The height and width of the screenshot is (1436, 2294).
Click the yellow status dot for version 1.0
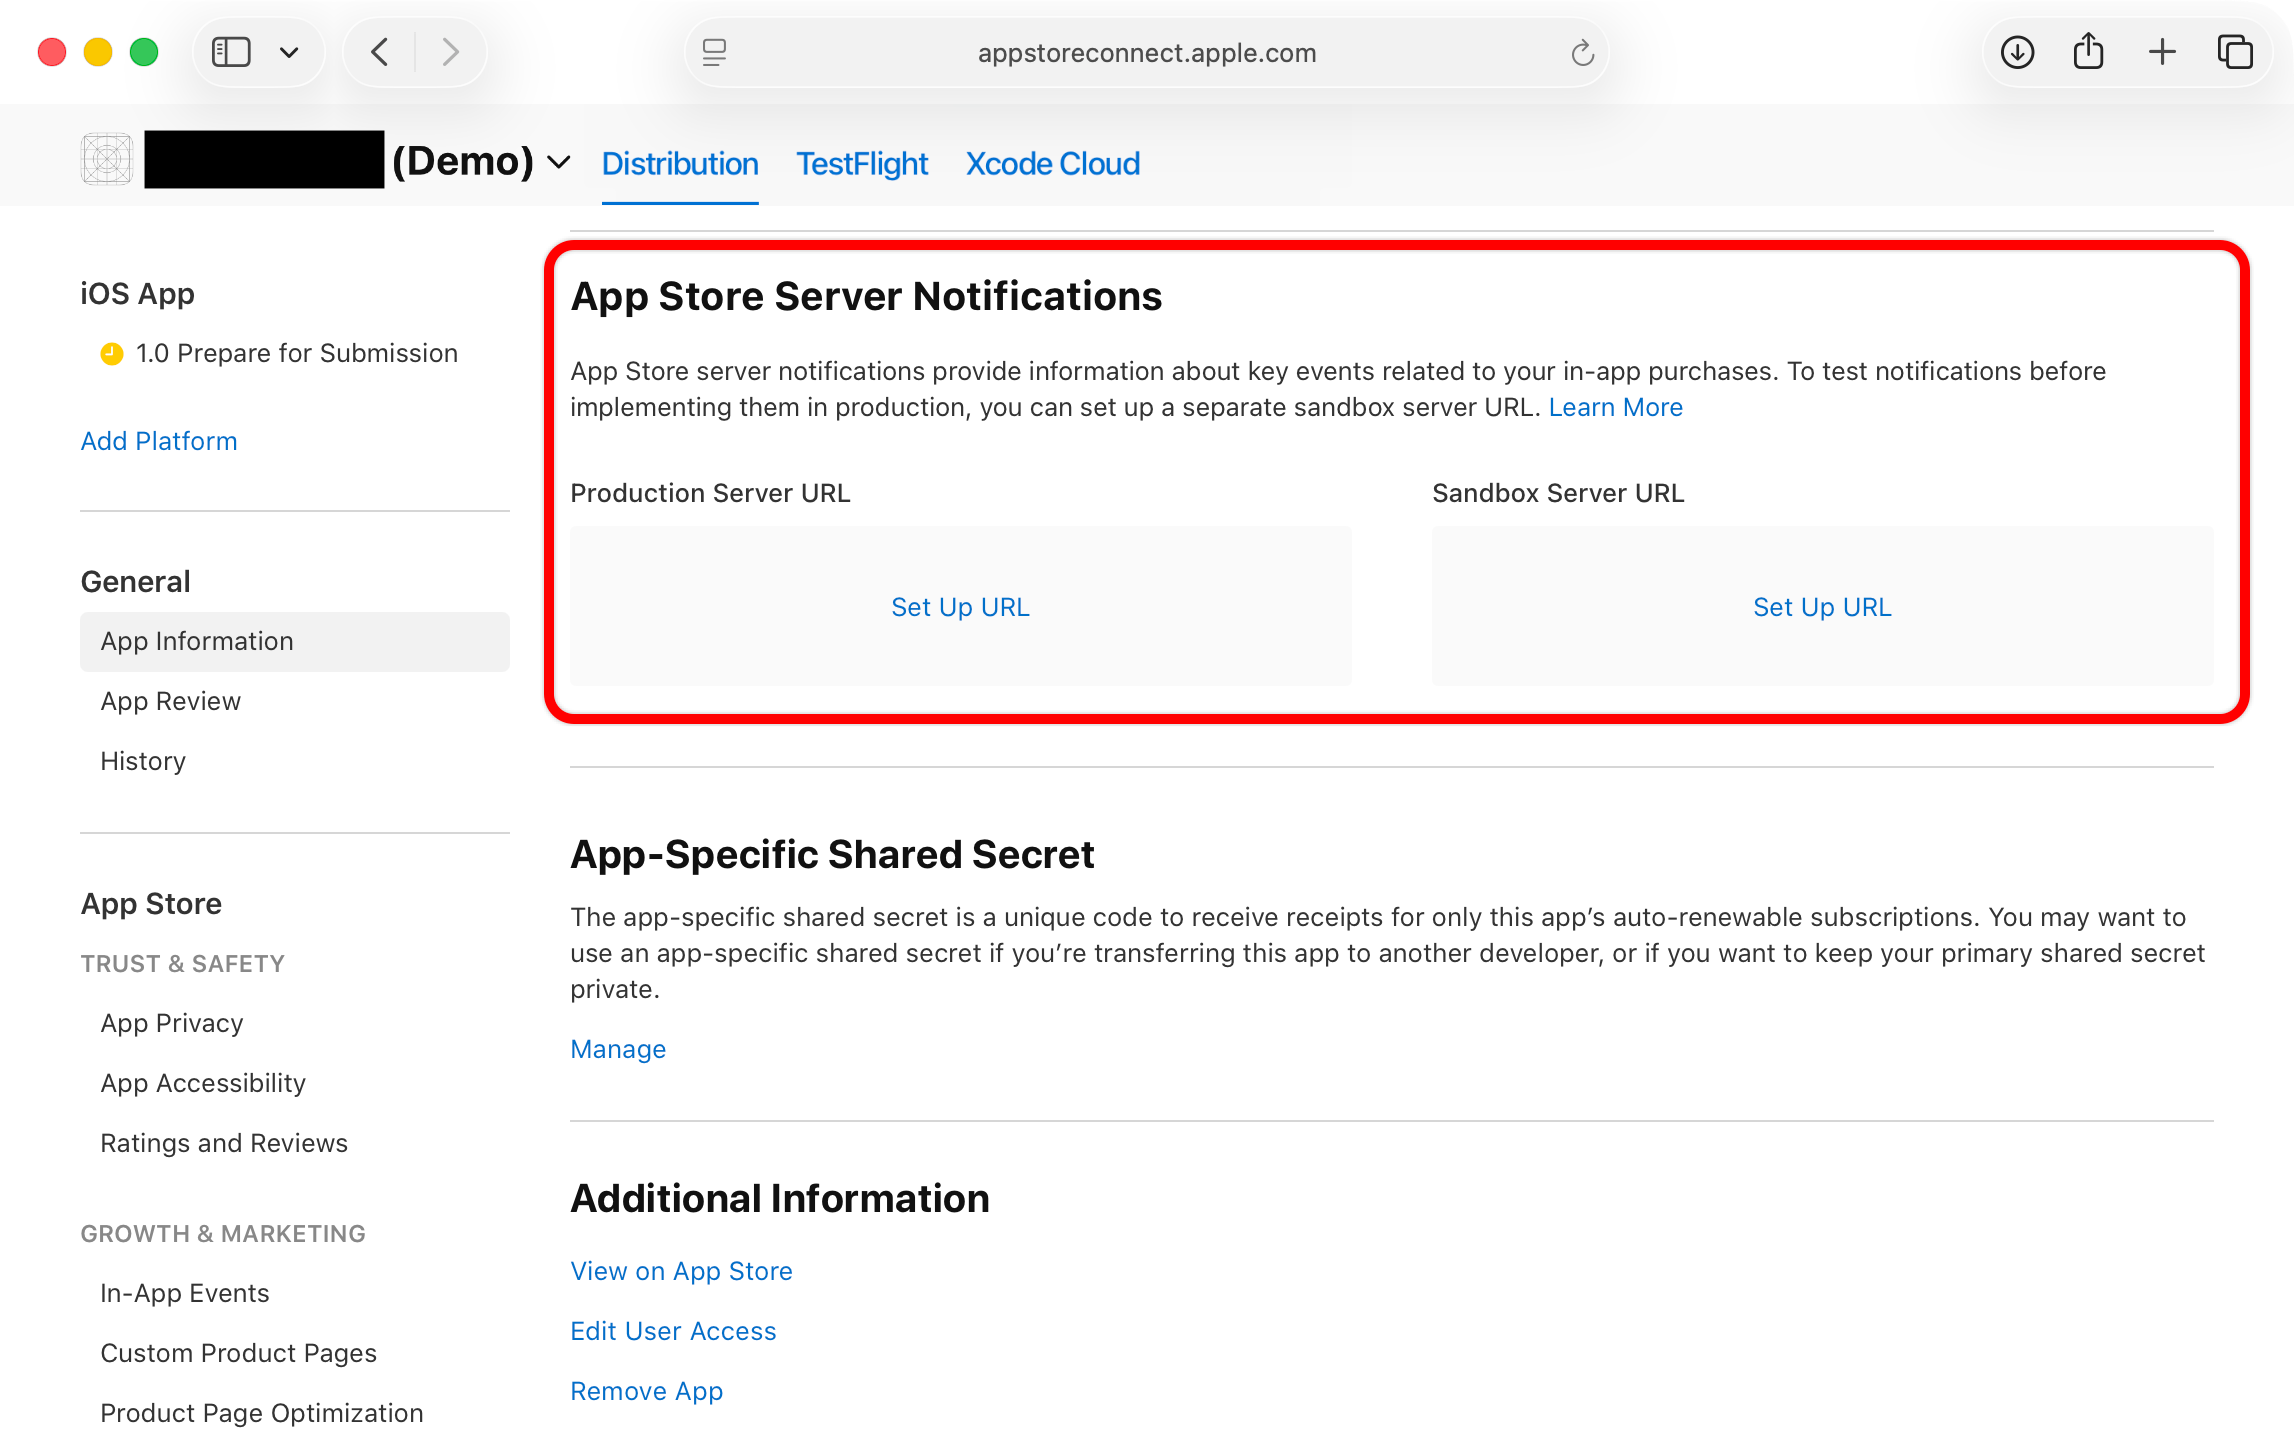(x=112, y=353)
